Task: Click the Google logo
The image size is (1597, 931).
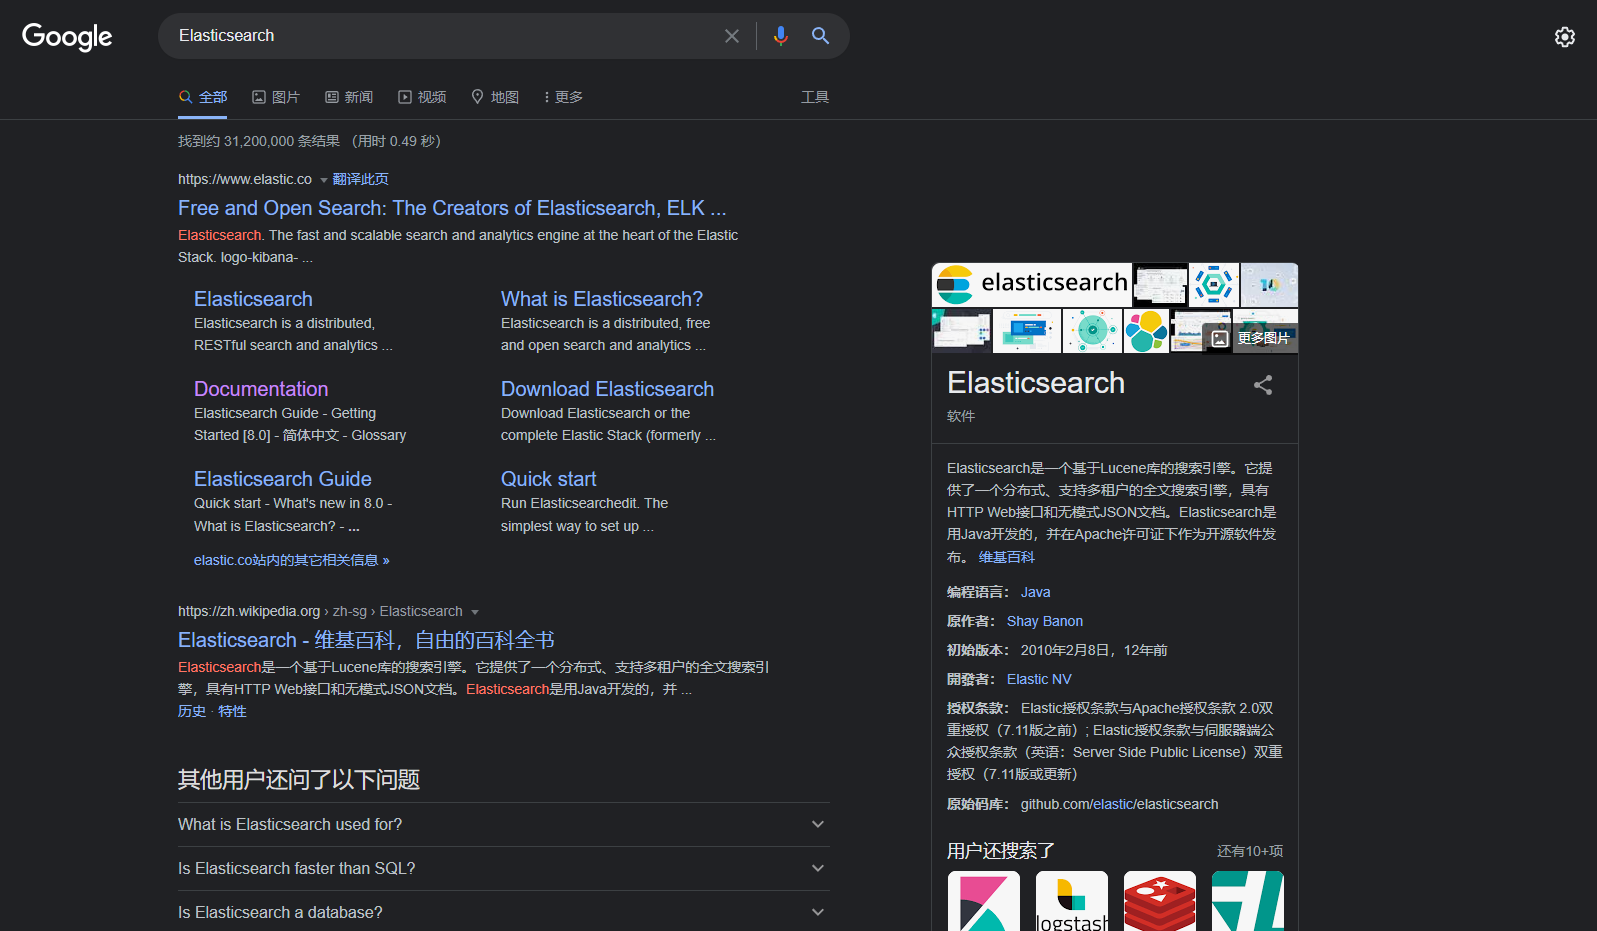Action: point(67,37)
